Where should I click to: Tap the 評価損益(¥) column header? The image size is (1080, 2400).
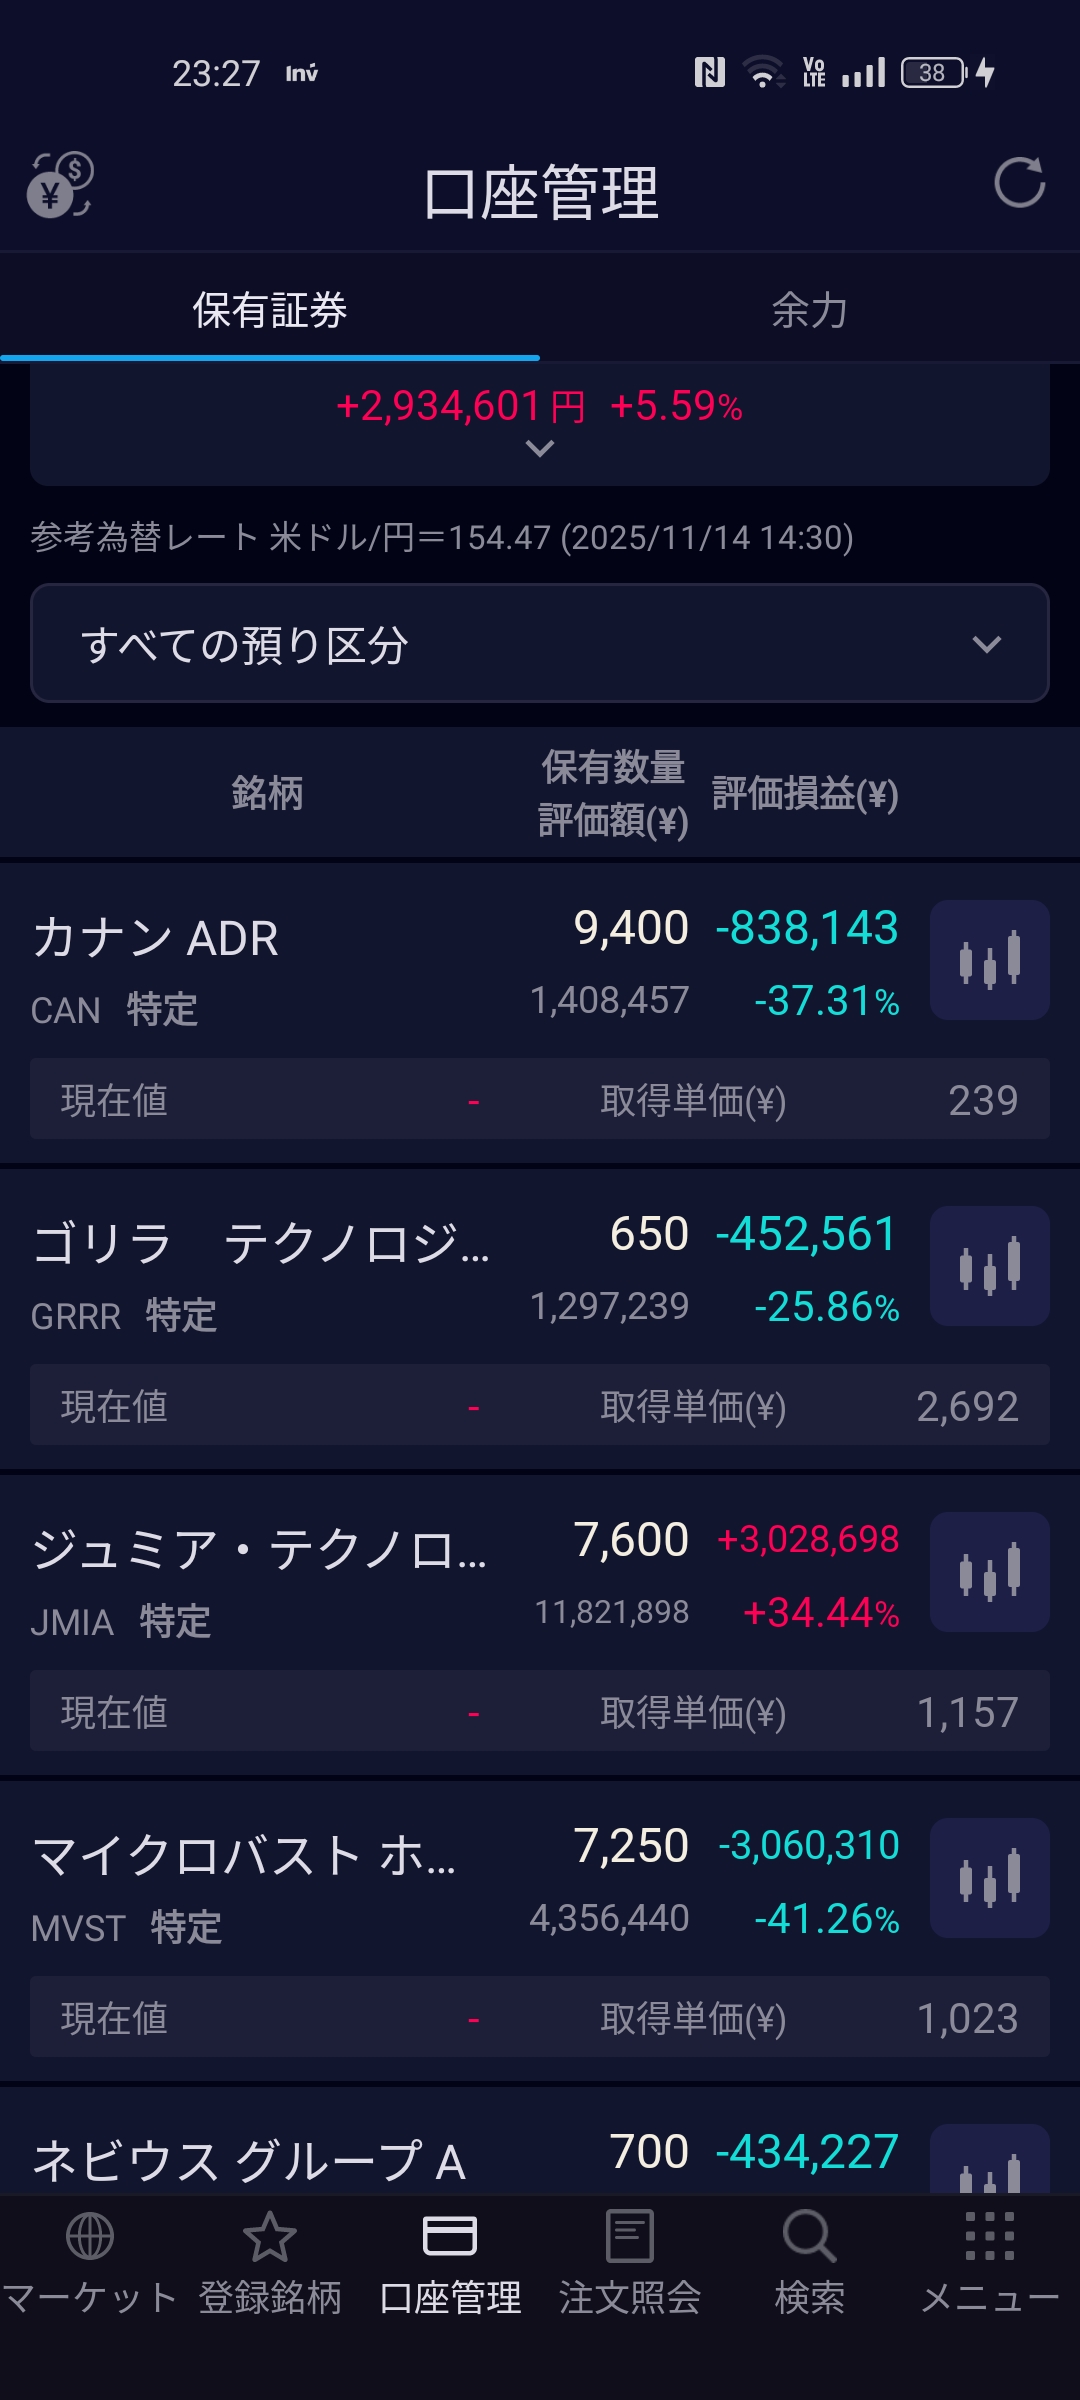(x=805, y=794)
